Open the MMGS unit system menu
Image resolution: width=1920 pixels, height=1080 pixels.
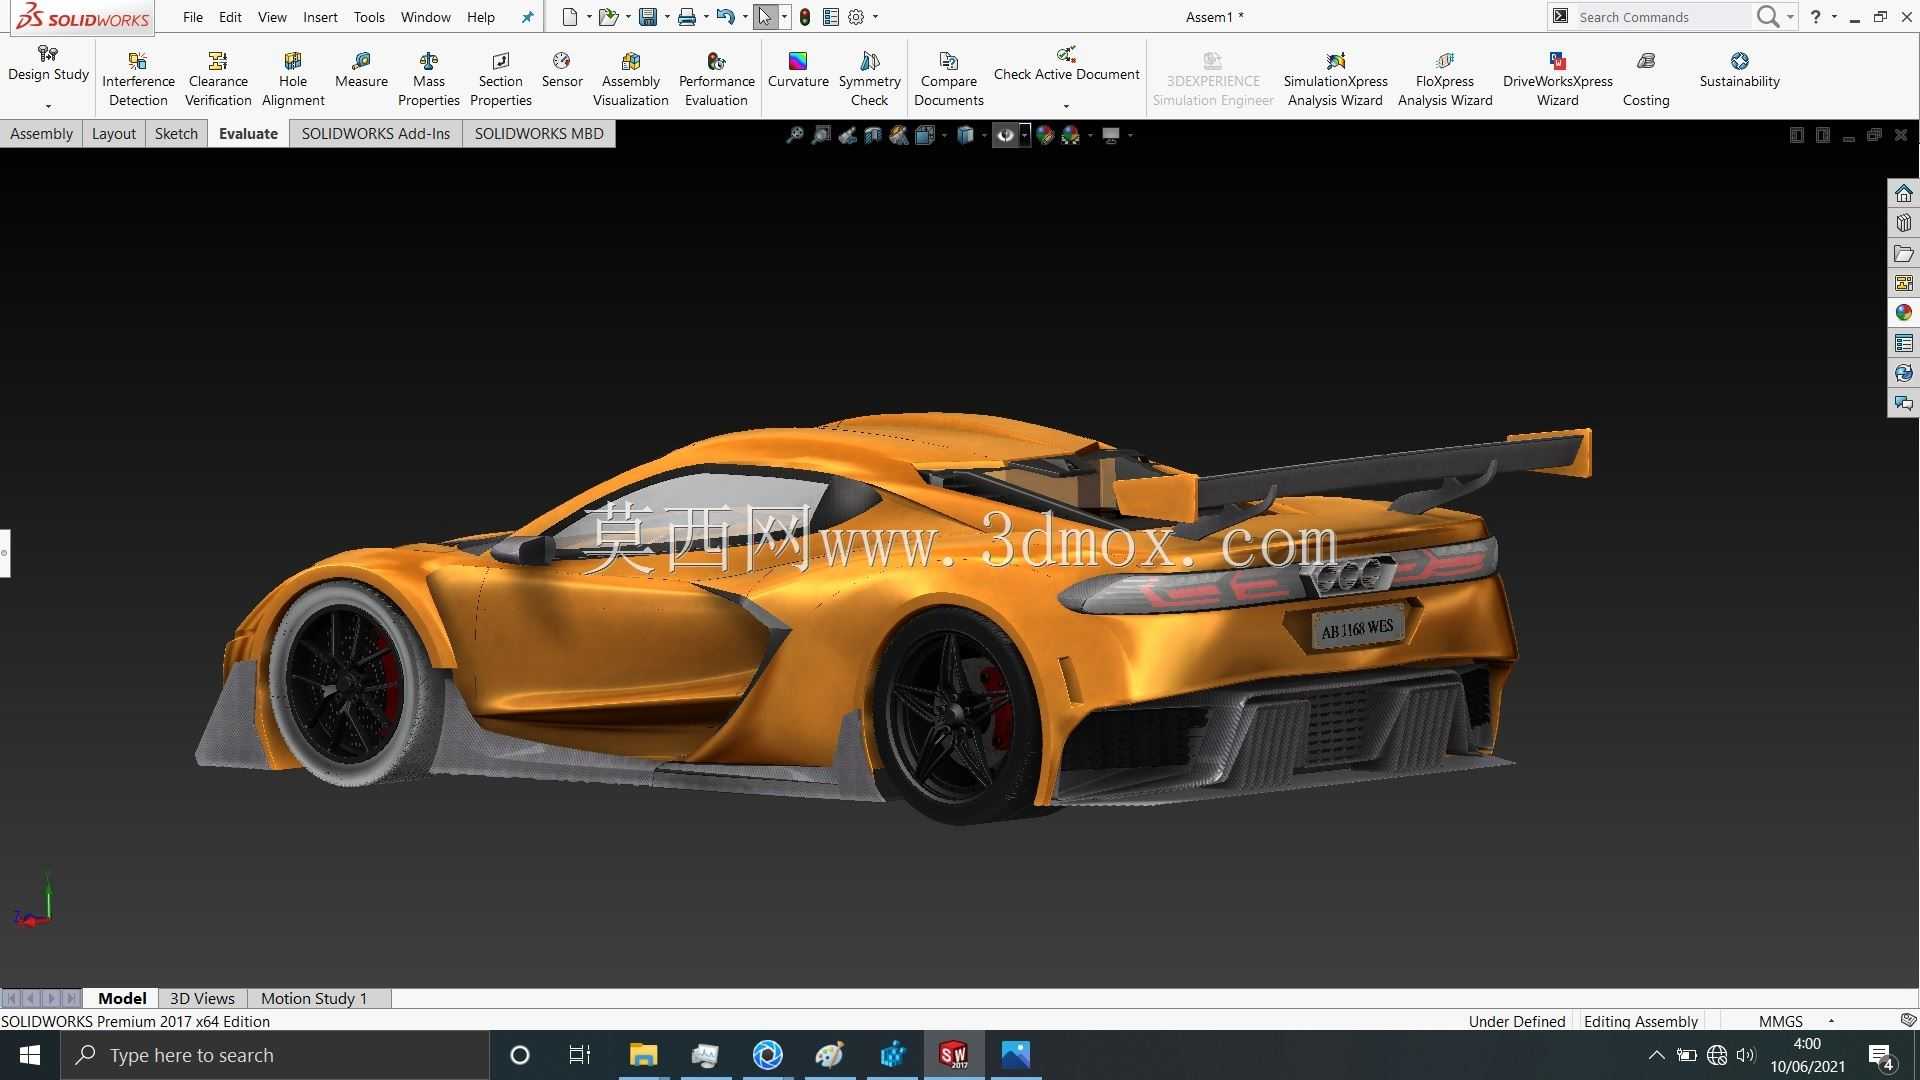tap(1797, 1021)
